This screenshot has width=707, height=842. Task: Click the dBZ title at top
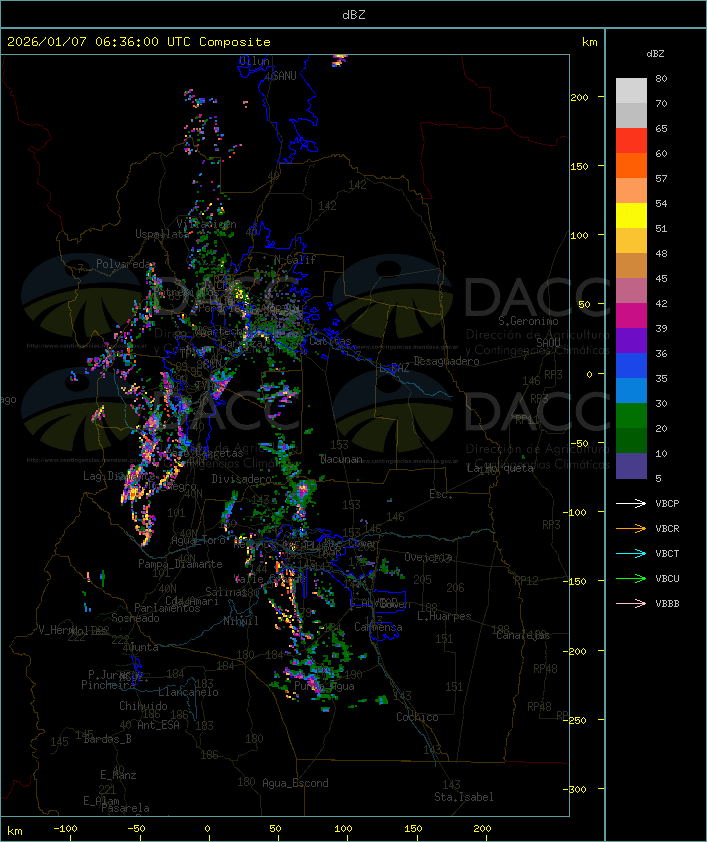pos(354,15)
